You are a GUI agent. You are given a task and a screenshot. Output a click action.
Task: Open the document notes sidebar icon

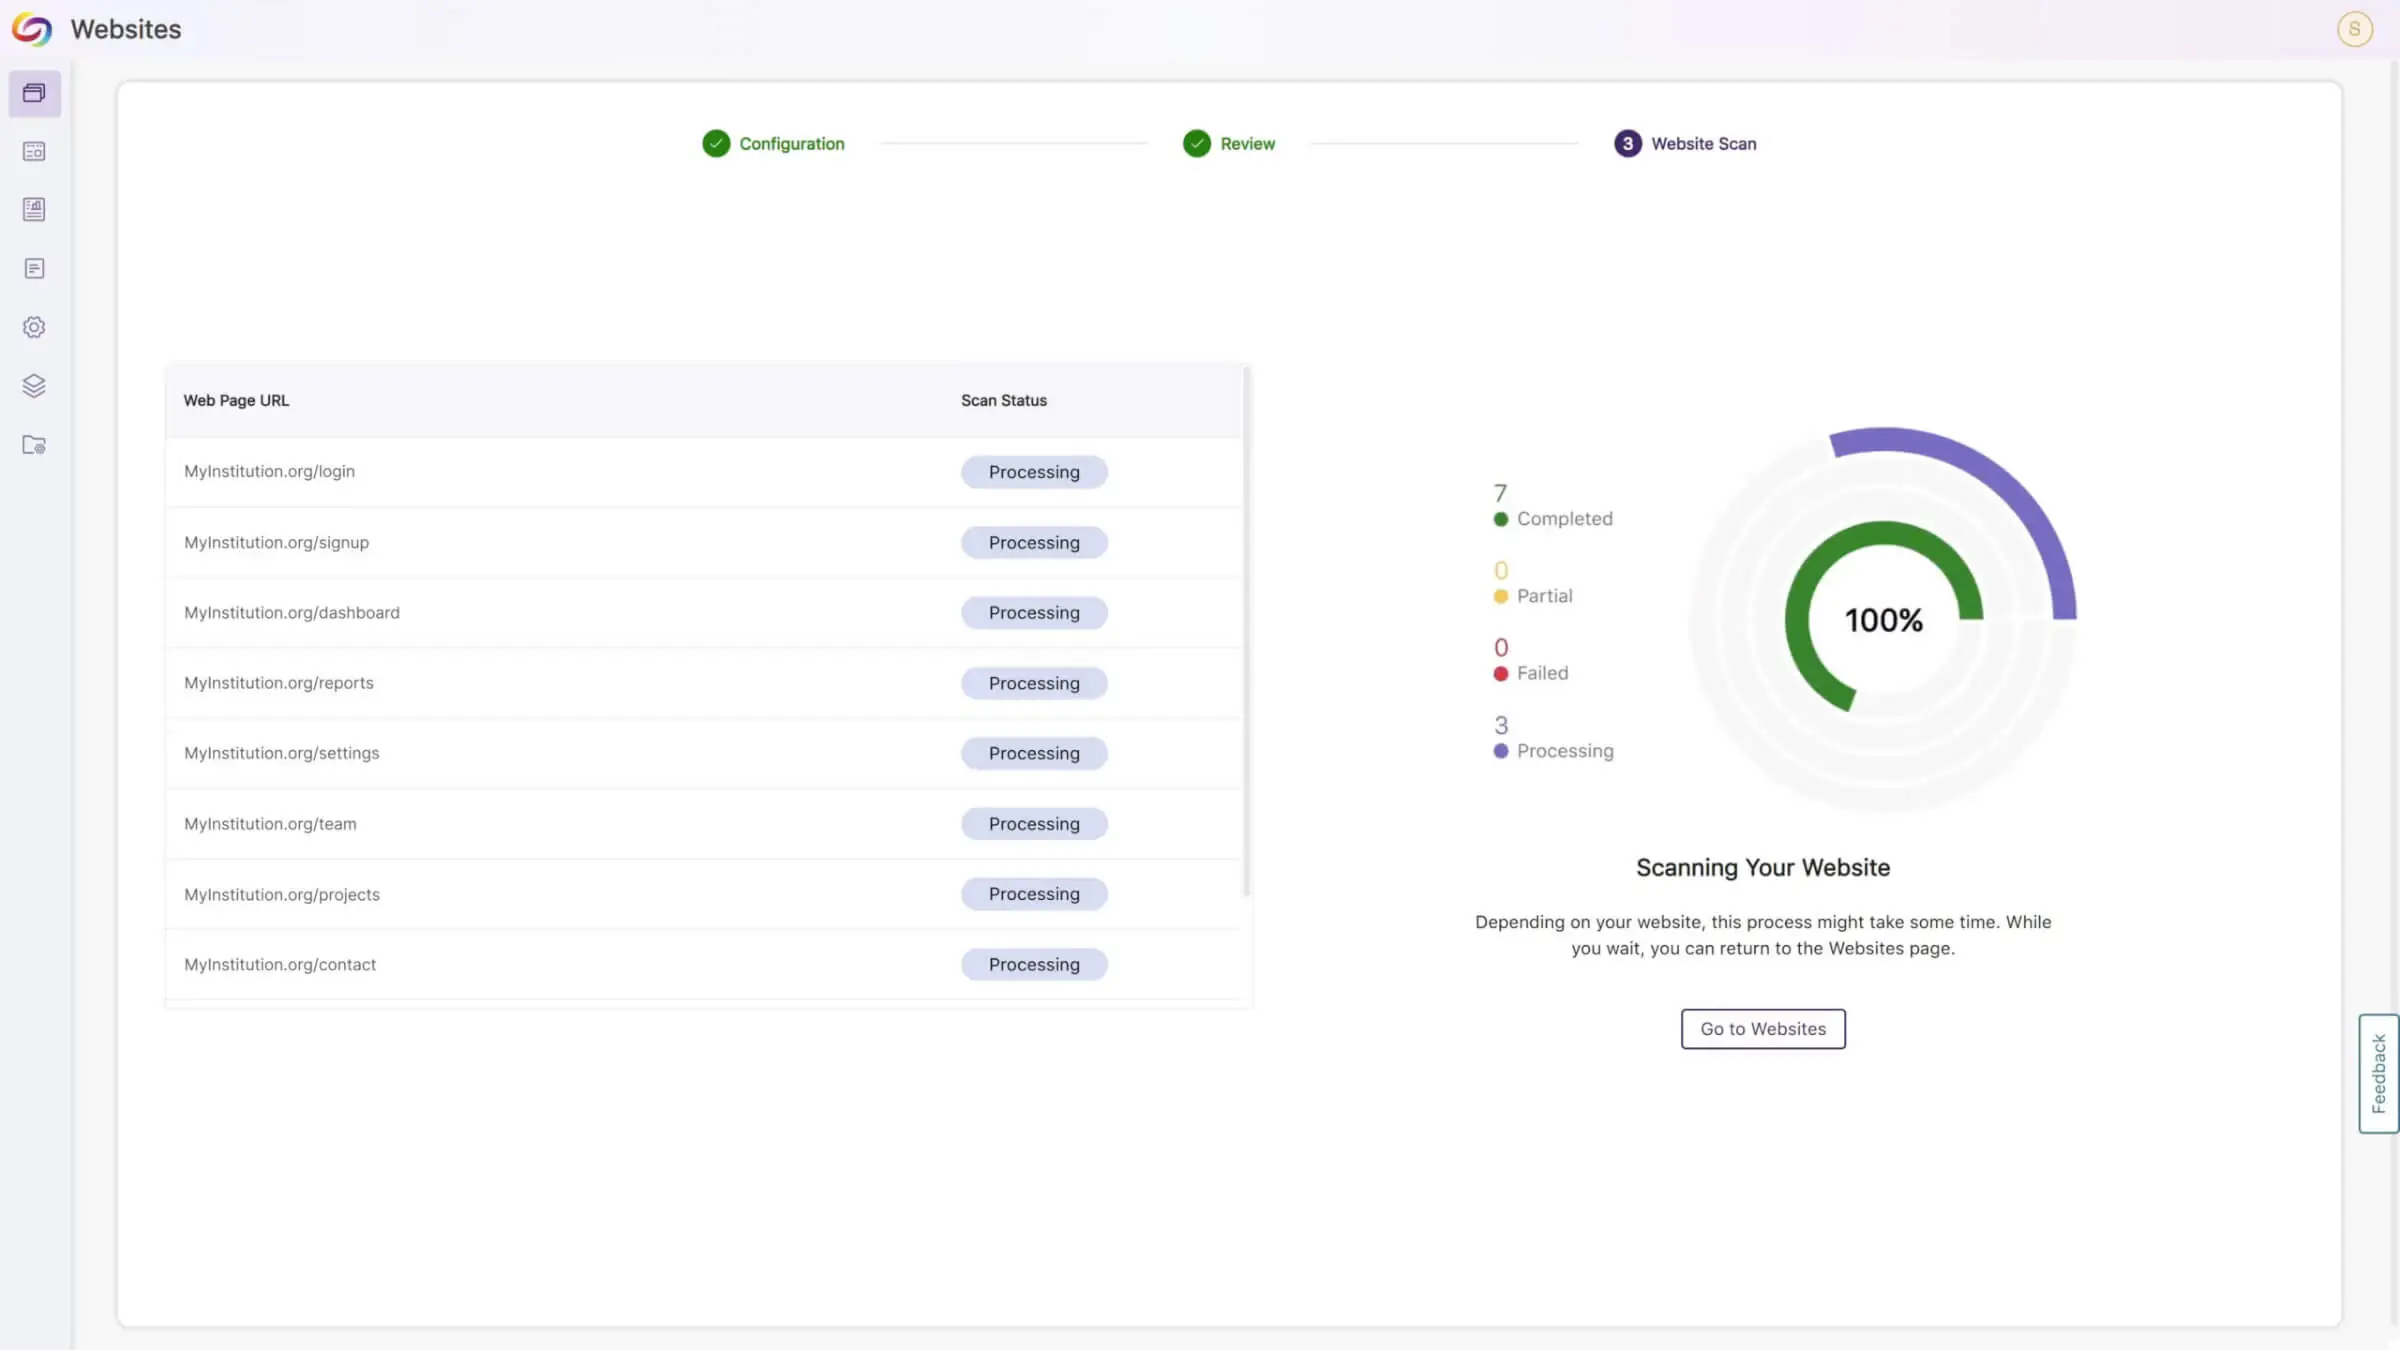(34, 268)
